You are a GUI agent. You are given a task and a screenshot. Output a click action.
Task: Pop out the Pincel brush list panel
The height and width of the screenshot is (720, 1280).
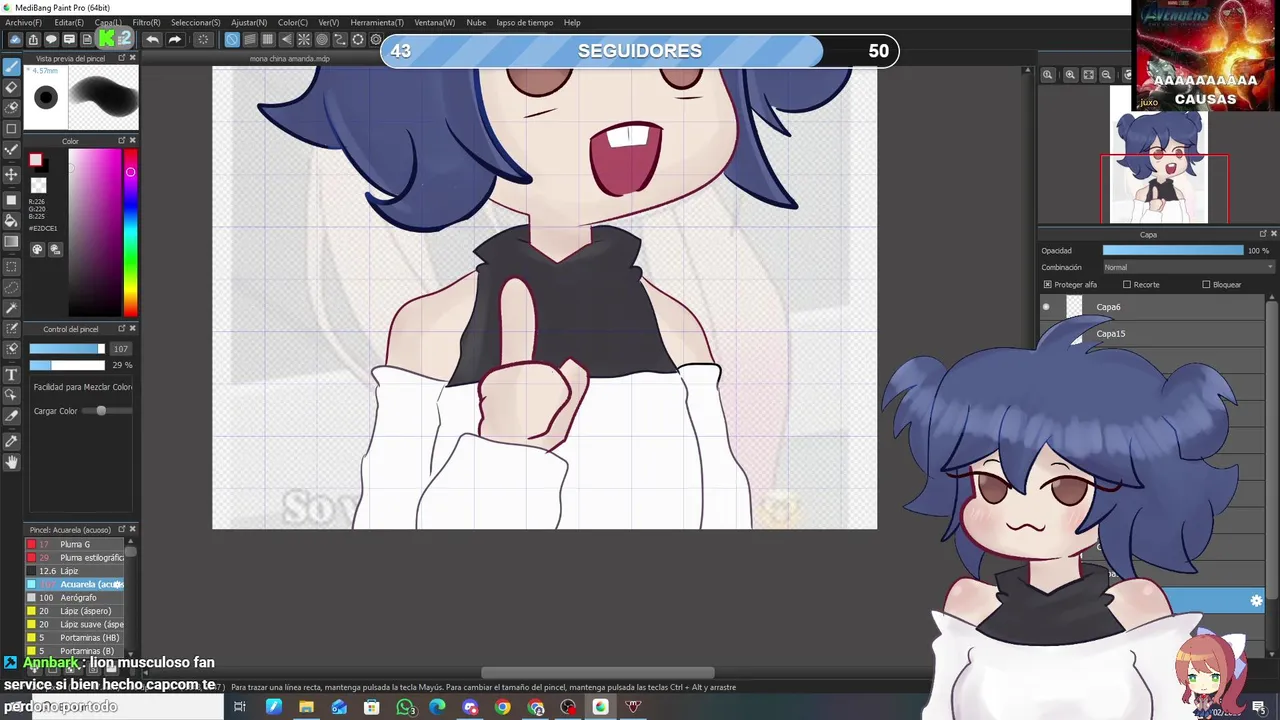click(122, 530)
